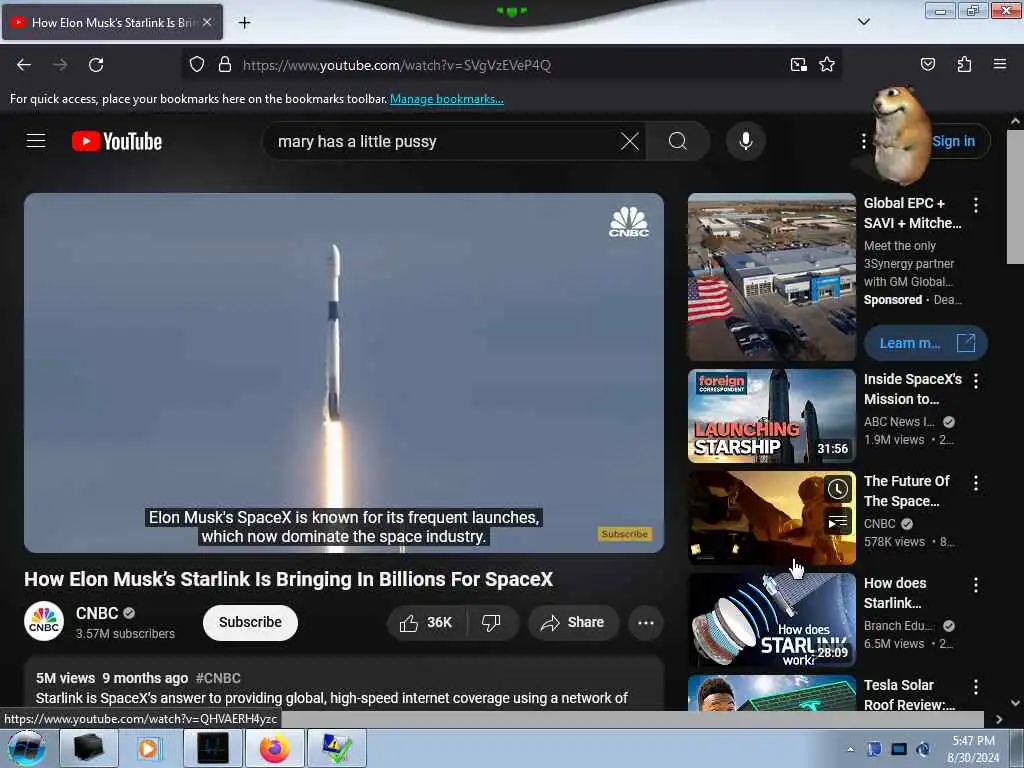1024x768 pixels.
Task: Dislike the video with thumbs down
Action: click(x=491, y=623)
